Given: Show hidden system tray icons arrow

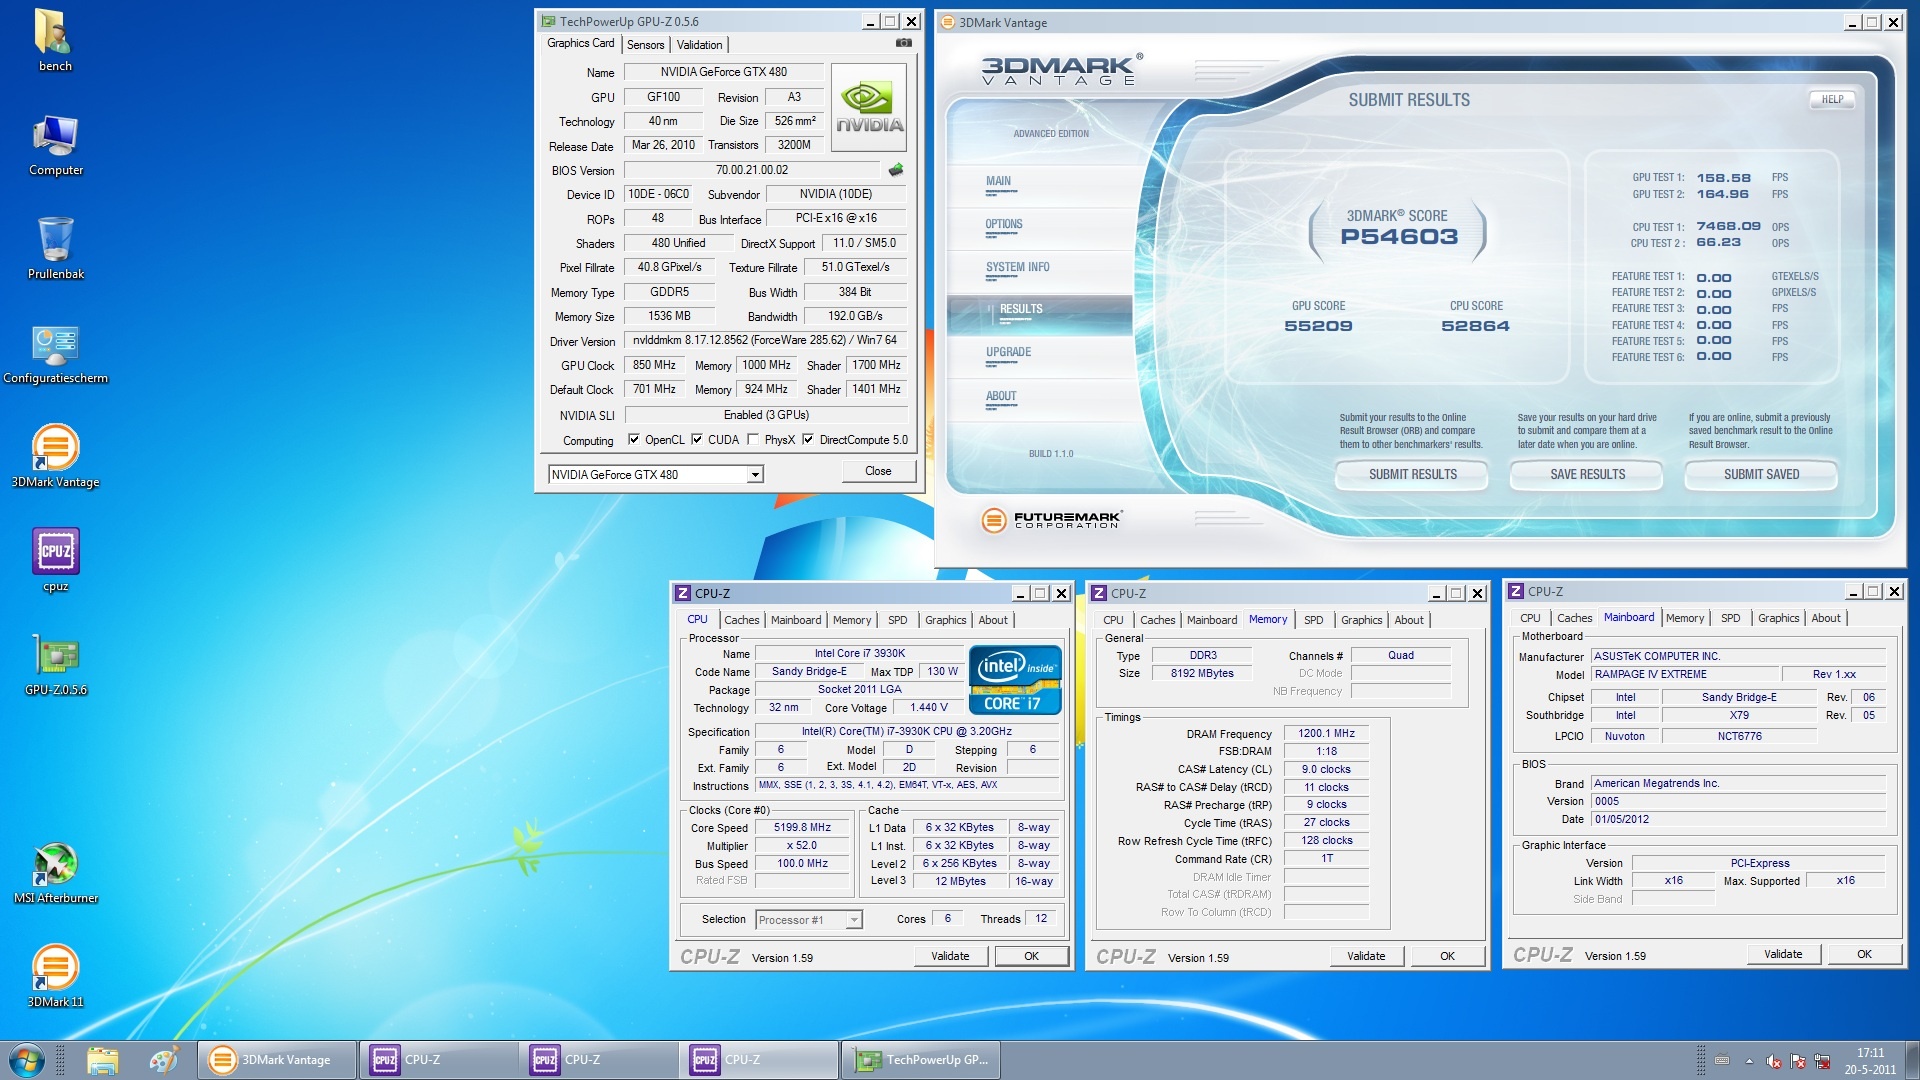Looking at the screenshot, I should 1749,1061.
